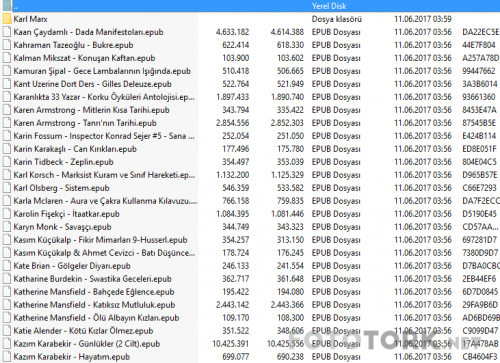Click file icon of Kazım Karabekir Günlükler
Image resolution: width=500 pixels, height=363 pixels.
tap(7, 344)
